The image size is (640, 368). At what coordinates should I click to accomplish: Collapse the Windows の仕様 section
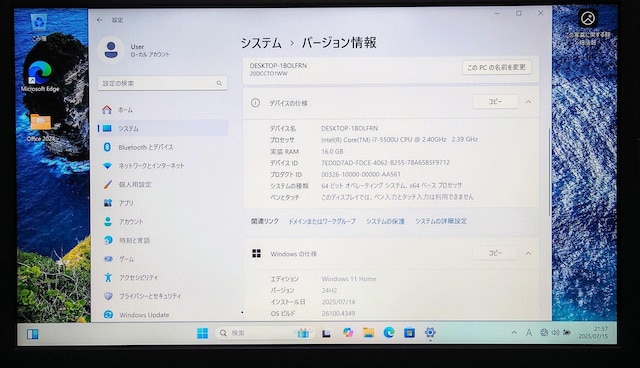tap(528, 254)
